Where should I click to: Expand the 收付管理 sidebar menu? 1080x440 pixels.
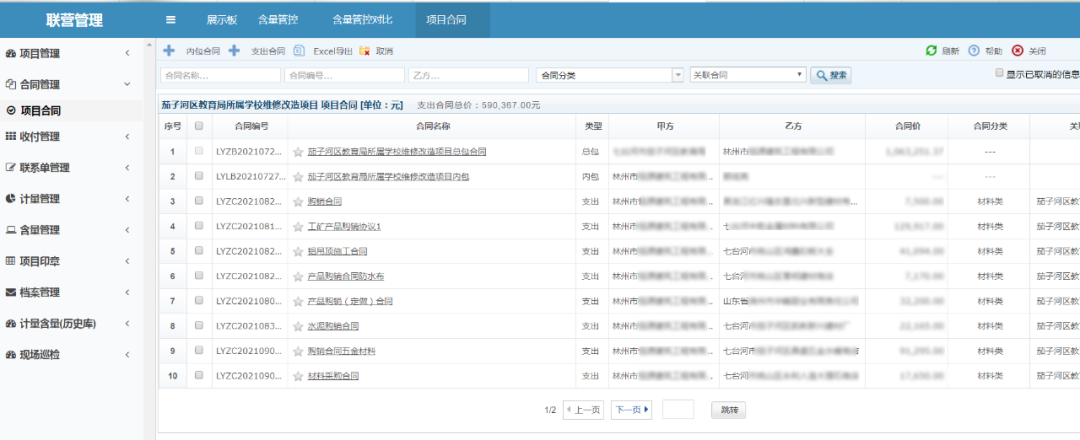click(x=127, y=136)
